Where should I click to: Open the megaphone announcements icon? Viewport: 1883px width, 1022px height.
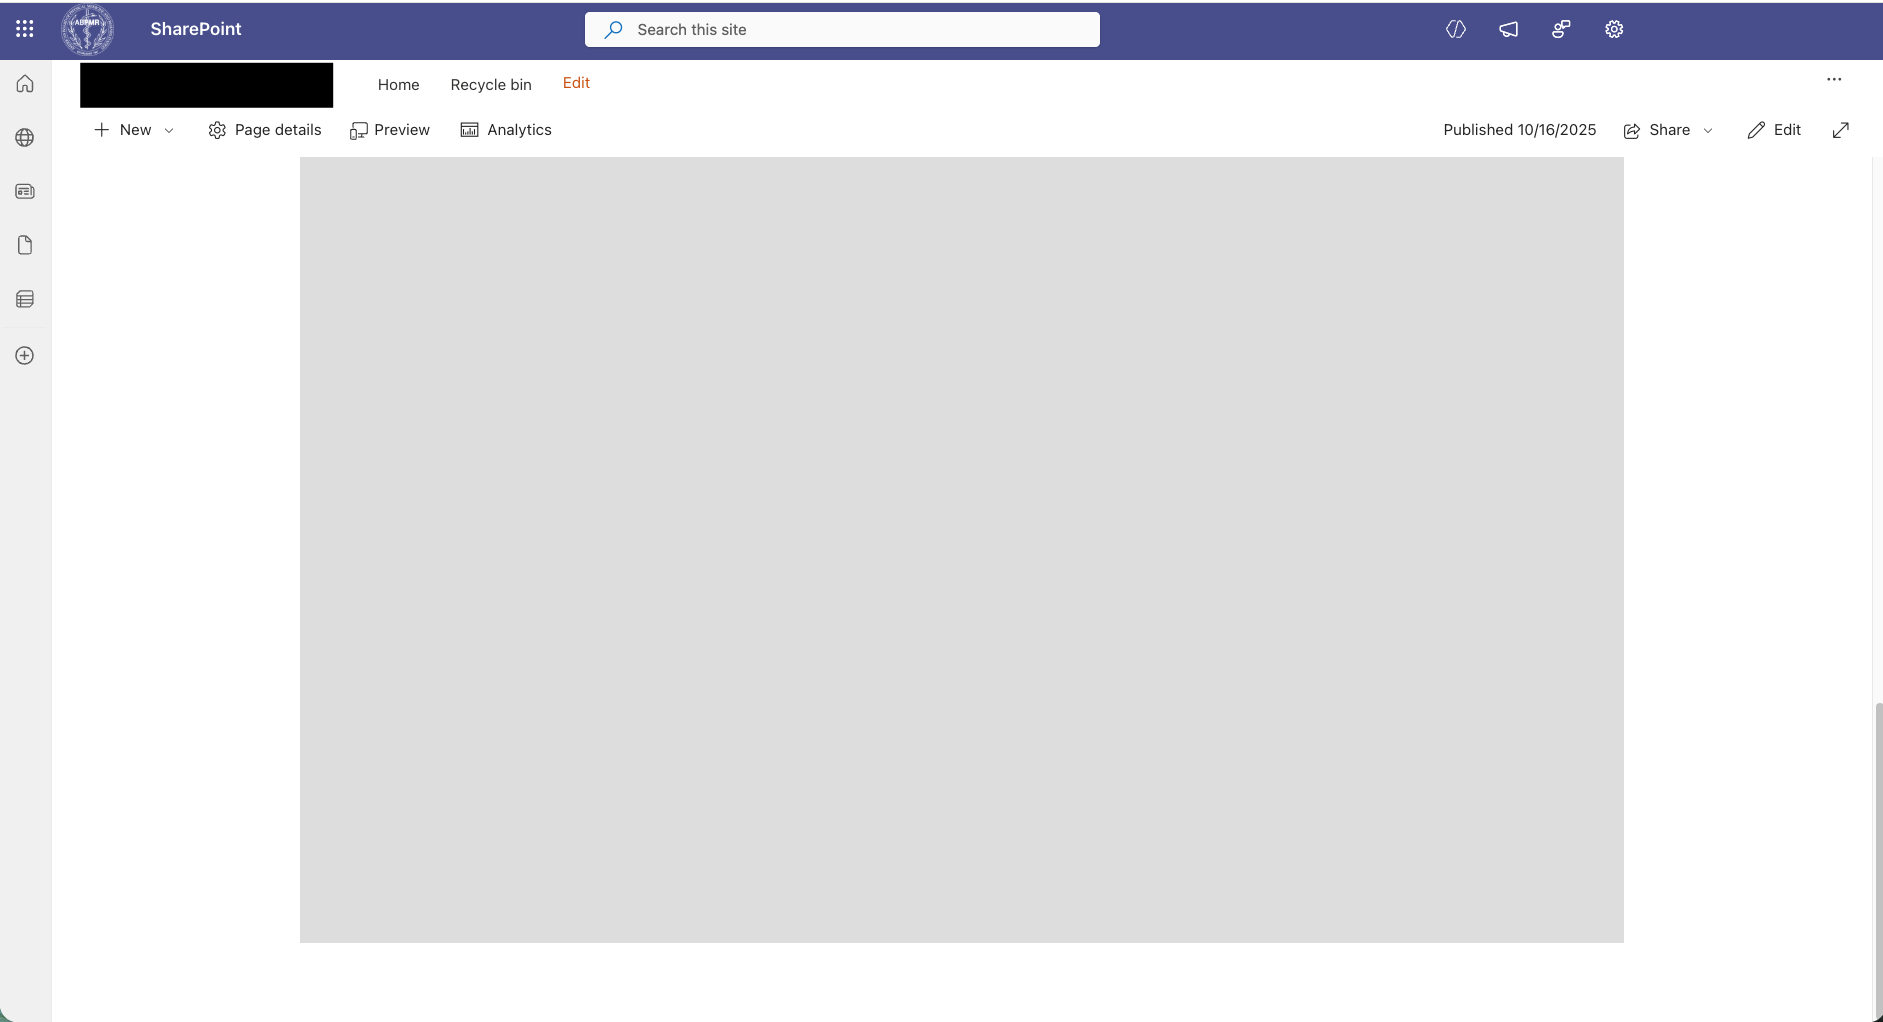pyautogui.click(x=1508, y=29)
